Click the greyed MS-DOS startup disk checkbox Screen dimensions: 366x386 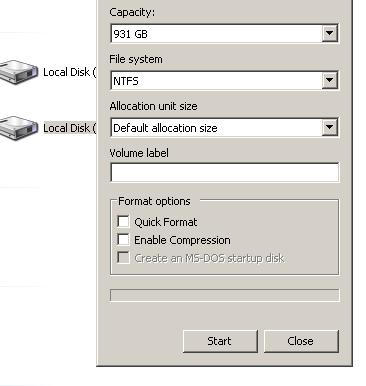coord(123,257)
